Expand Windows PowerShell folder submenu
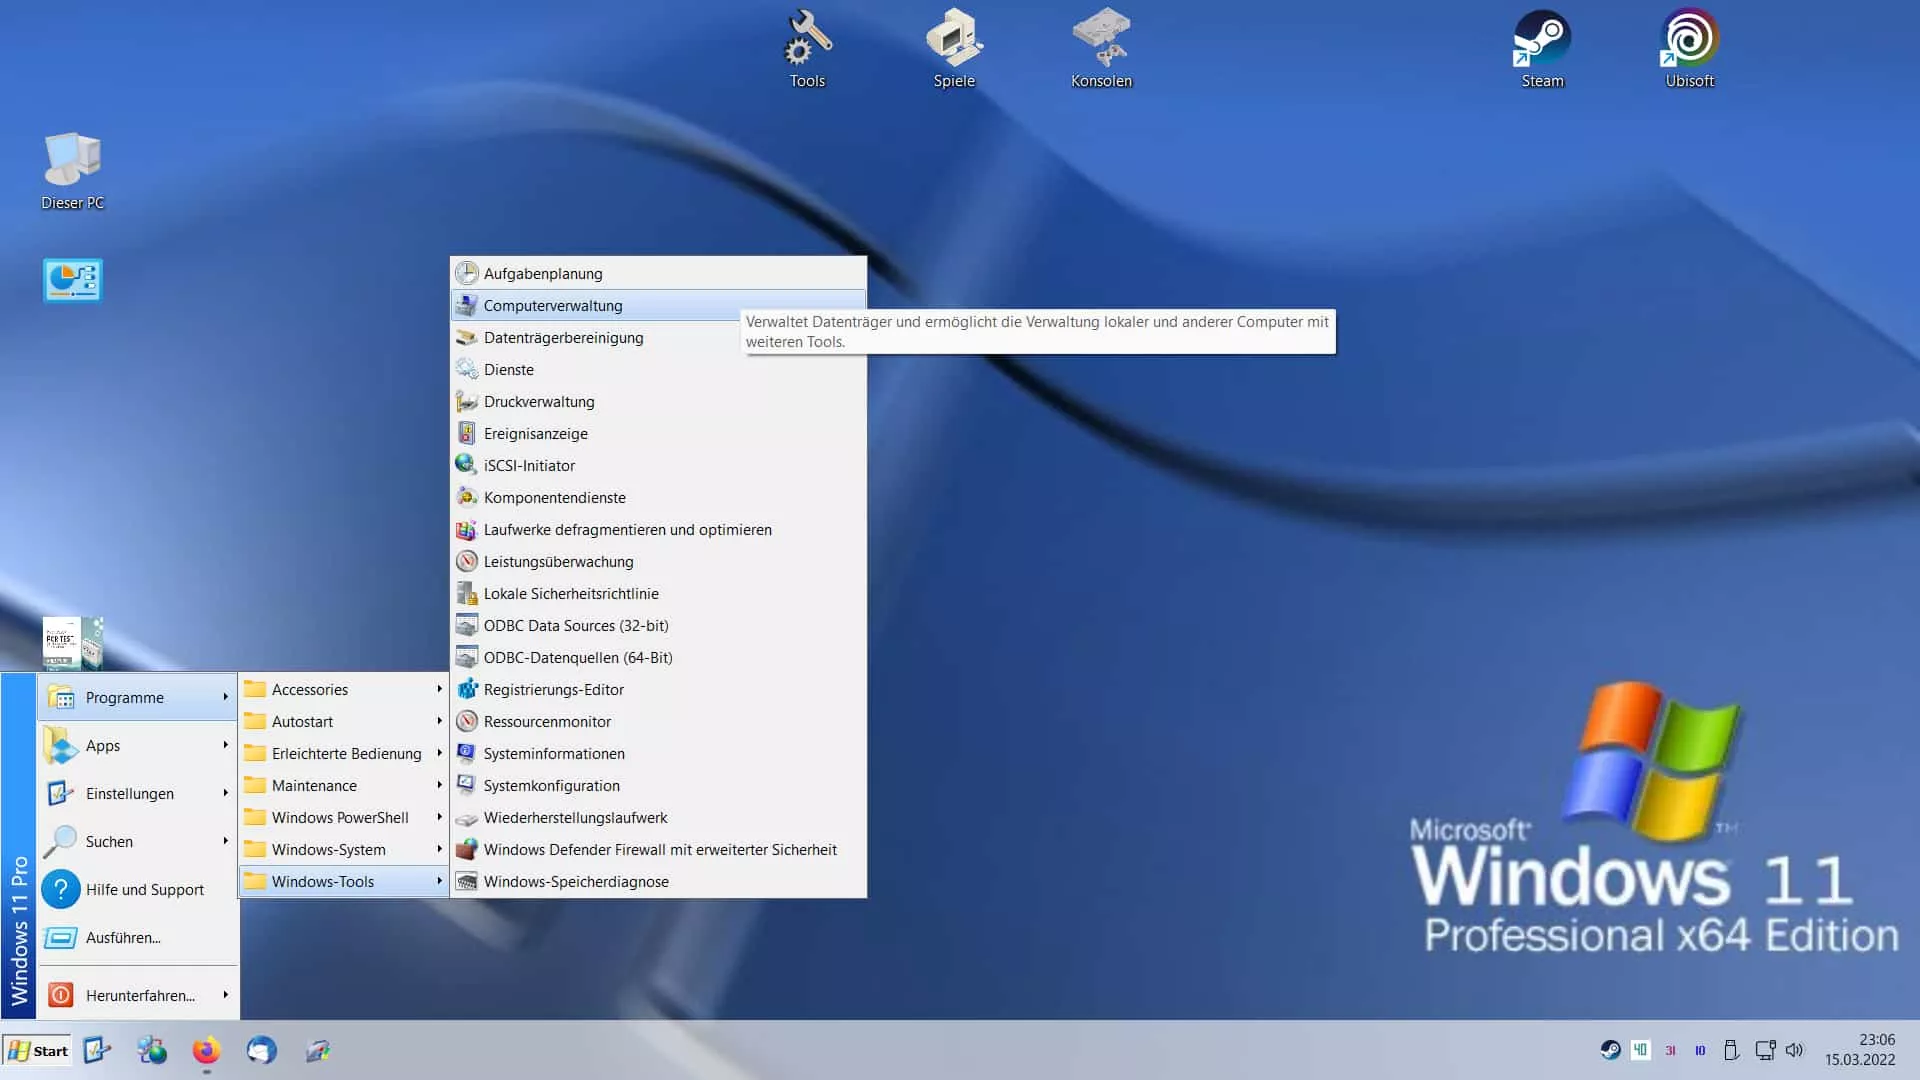The width and height of the screenshot is (1920, 1080). point(343,817)
